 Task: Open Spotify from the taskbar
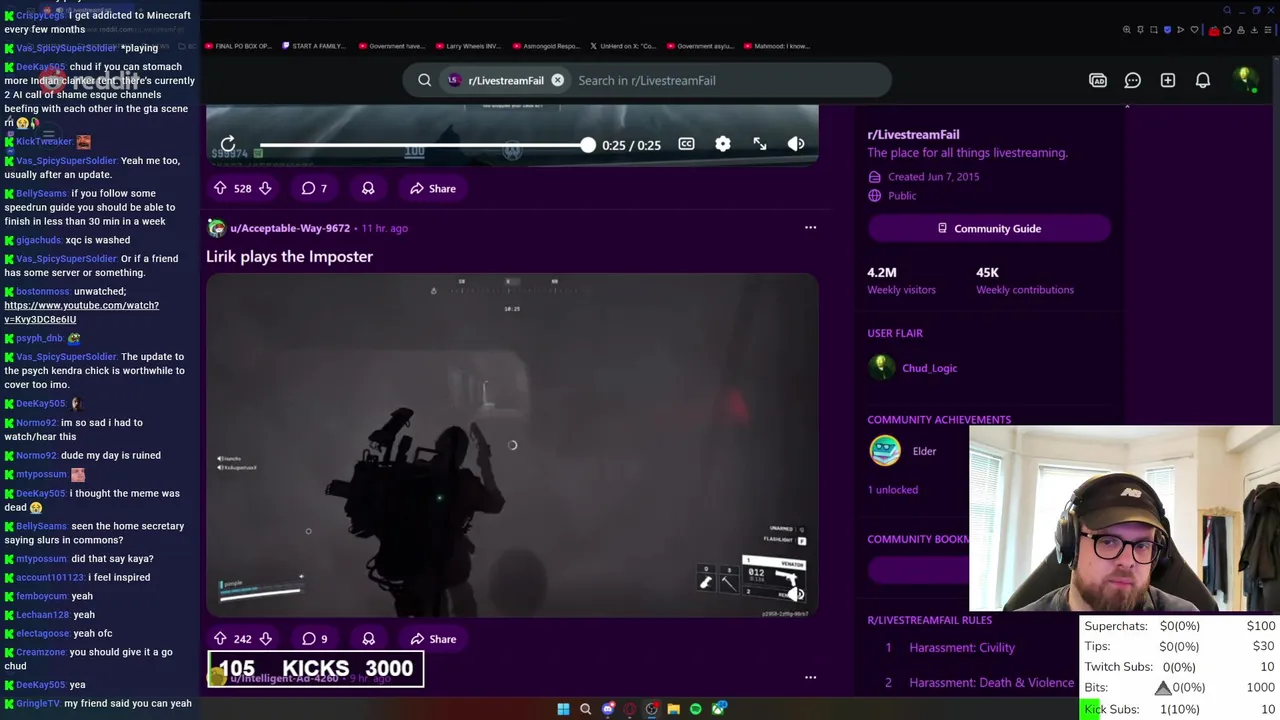click(x=695, y=709)
